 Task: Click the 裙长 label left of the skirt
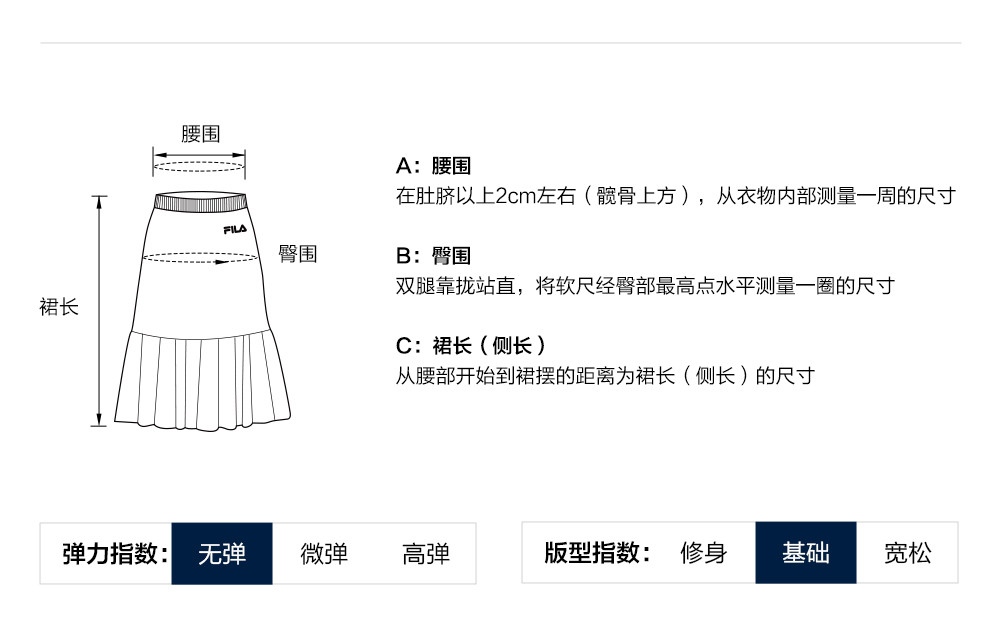tap(59, 307)
